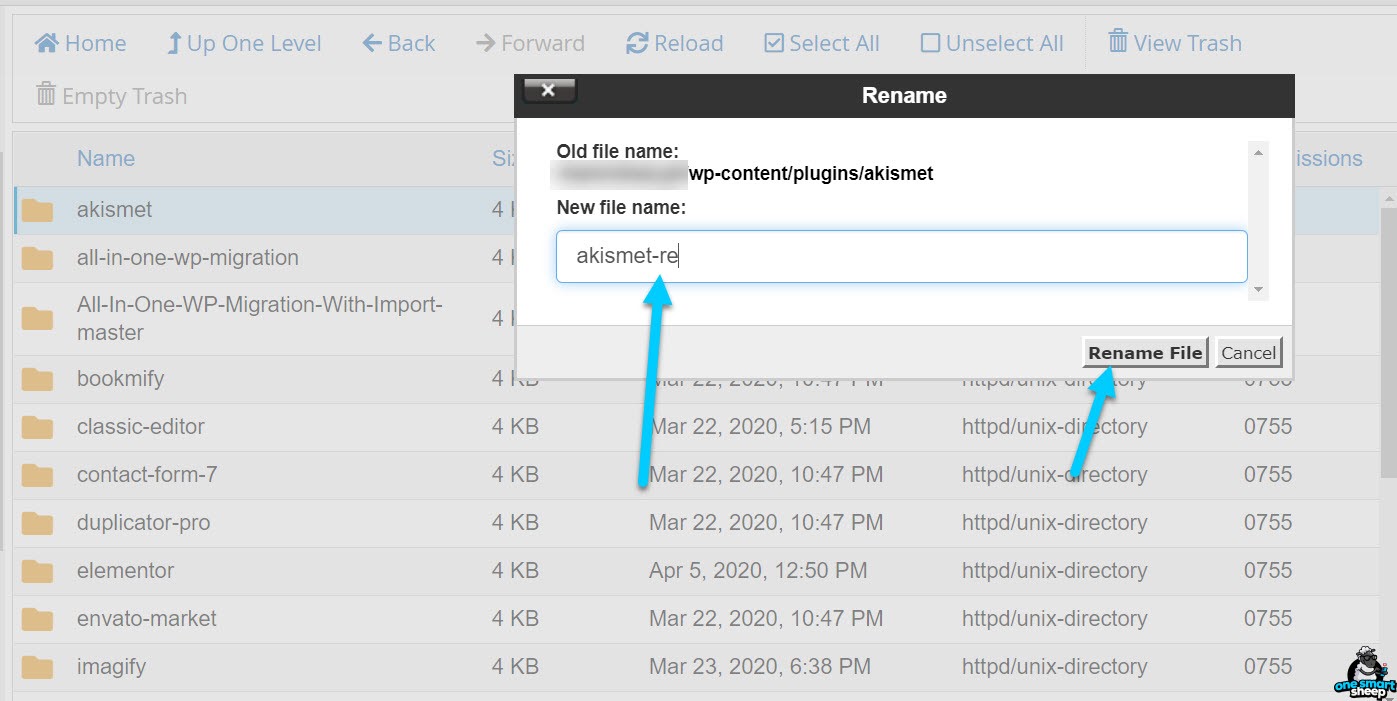This screenshot has width=1397, height=701.
Task: Select the imagify folder
Action: [x=697, y=667]
